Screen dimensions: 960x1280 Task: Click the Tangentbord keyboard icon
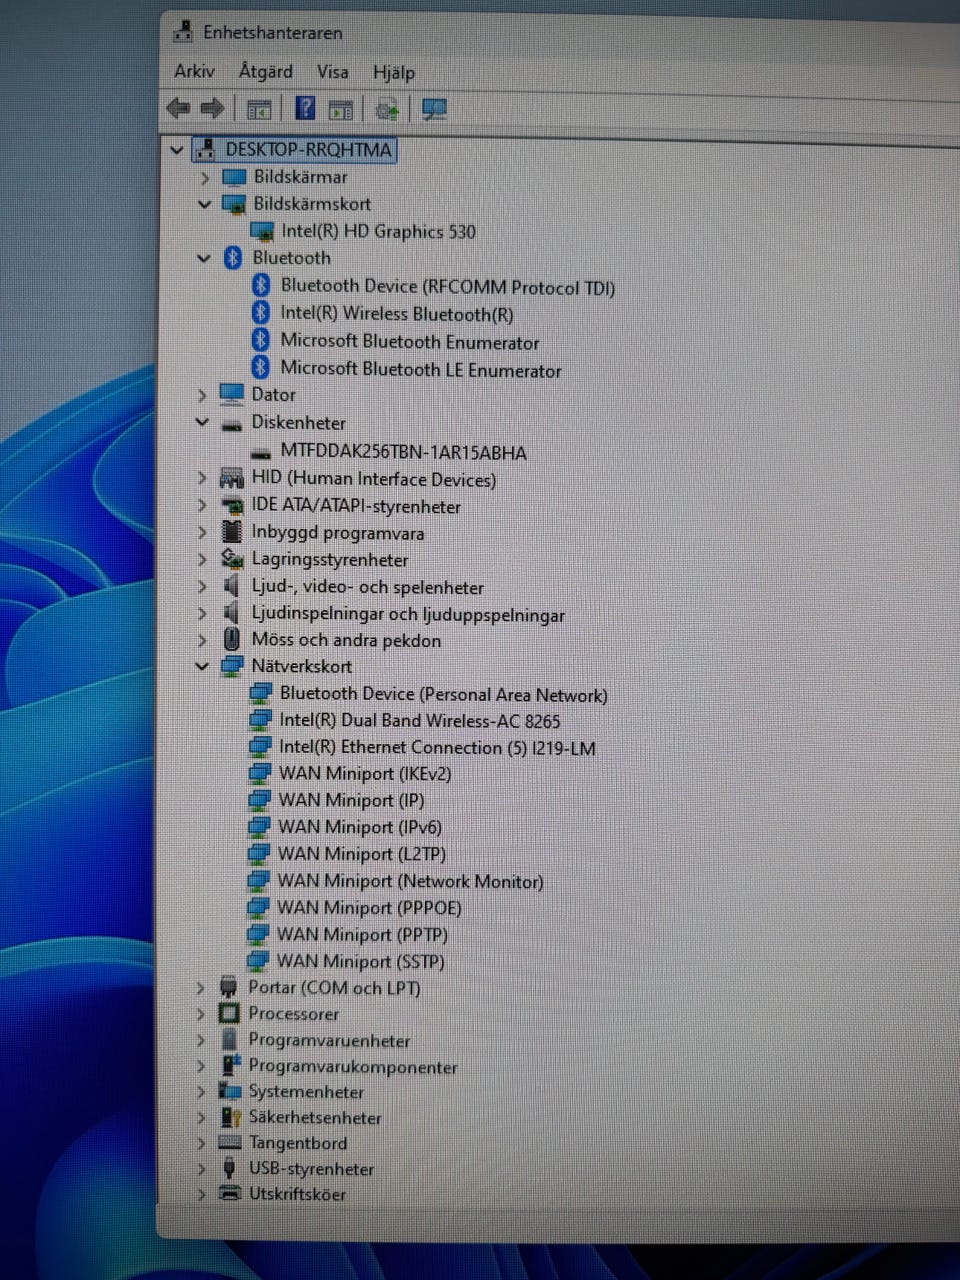[x=230, y=1142]
